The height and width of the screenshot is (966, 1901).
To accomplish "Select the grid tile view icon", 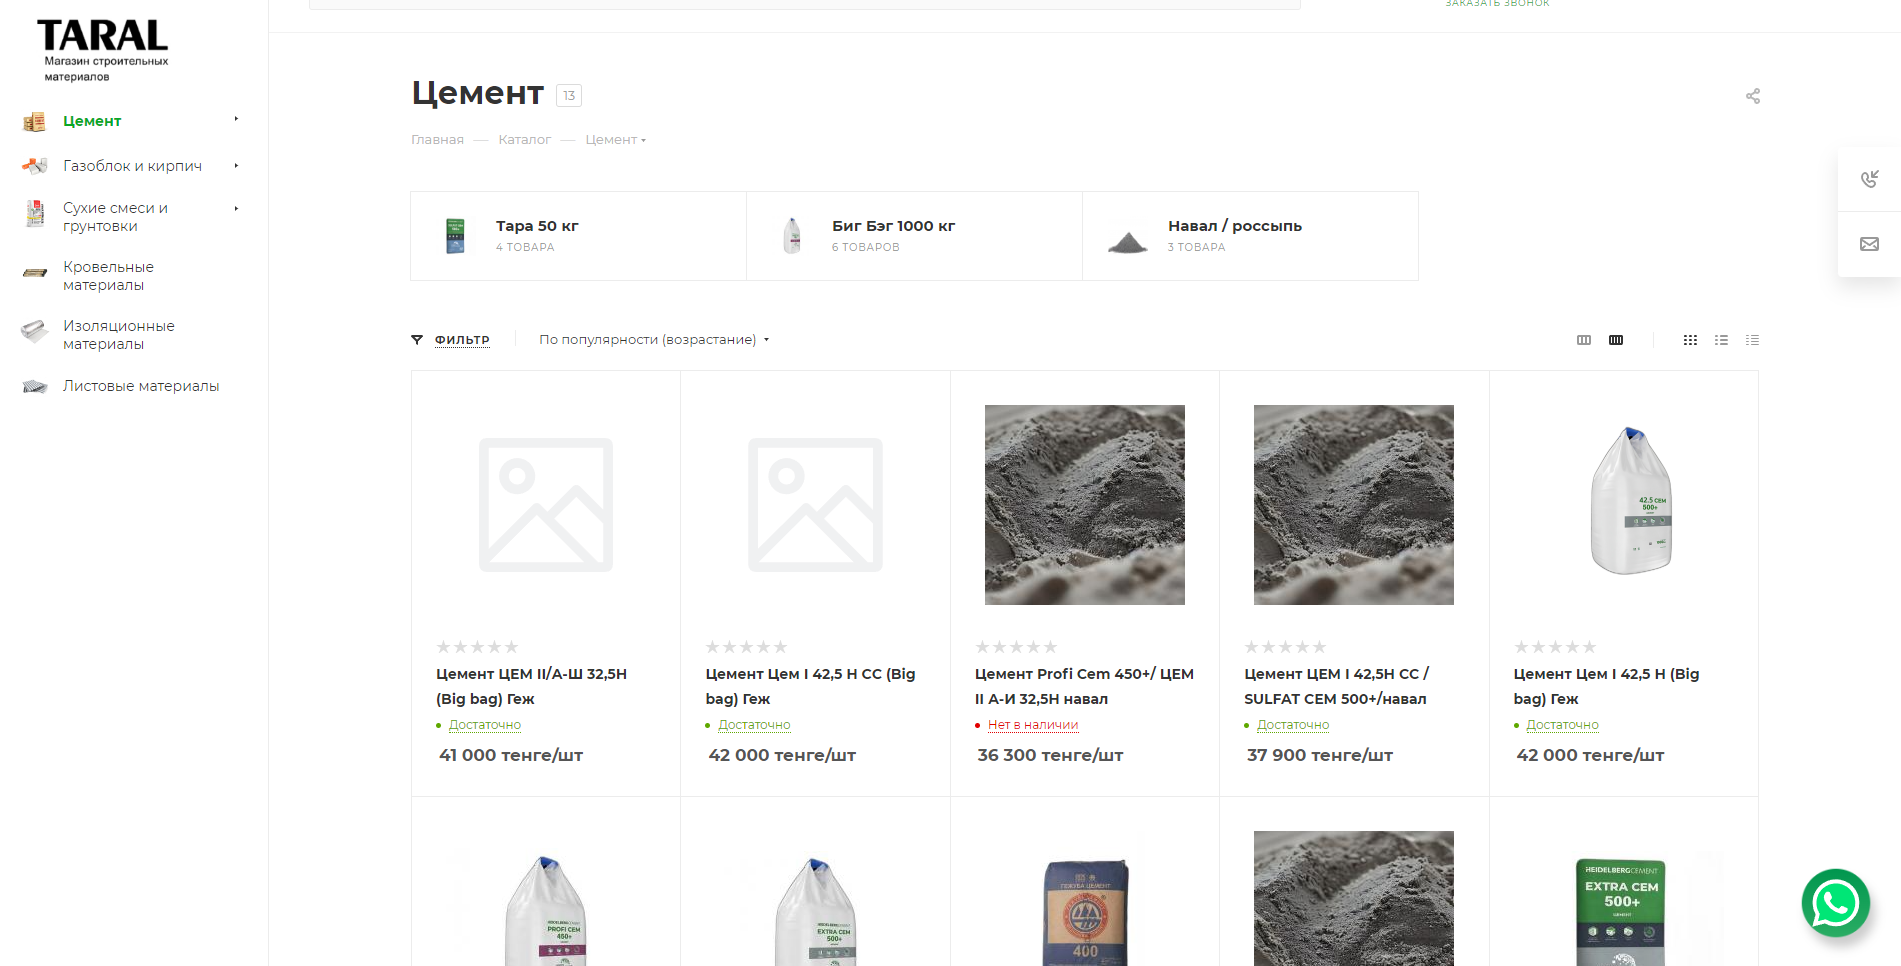I will (x=1690, y=340).
